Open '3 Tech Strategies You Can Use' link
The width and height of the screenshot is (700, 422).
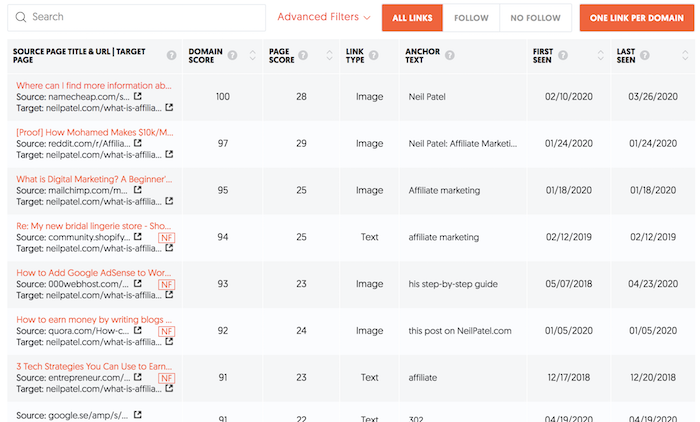[x=94, y=367]
